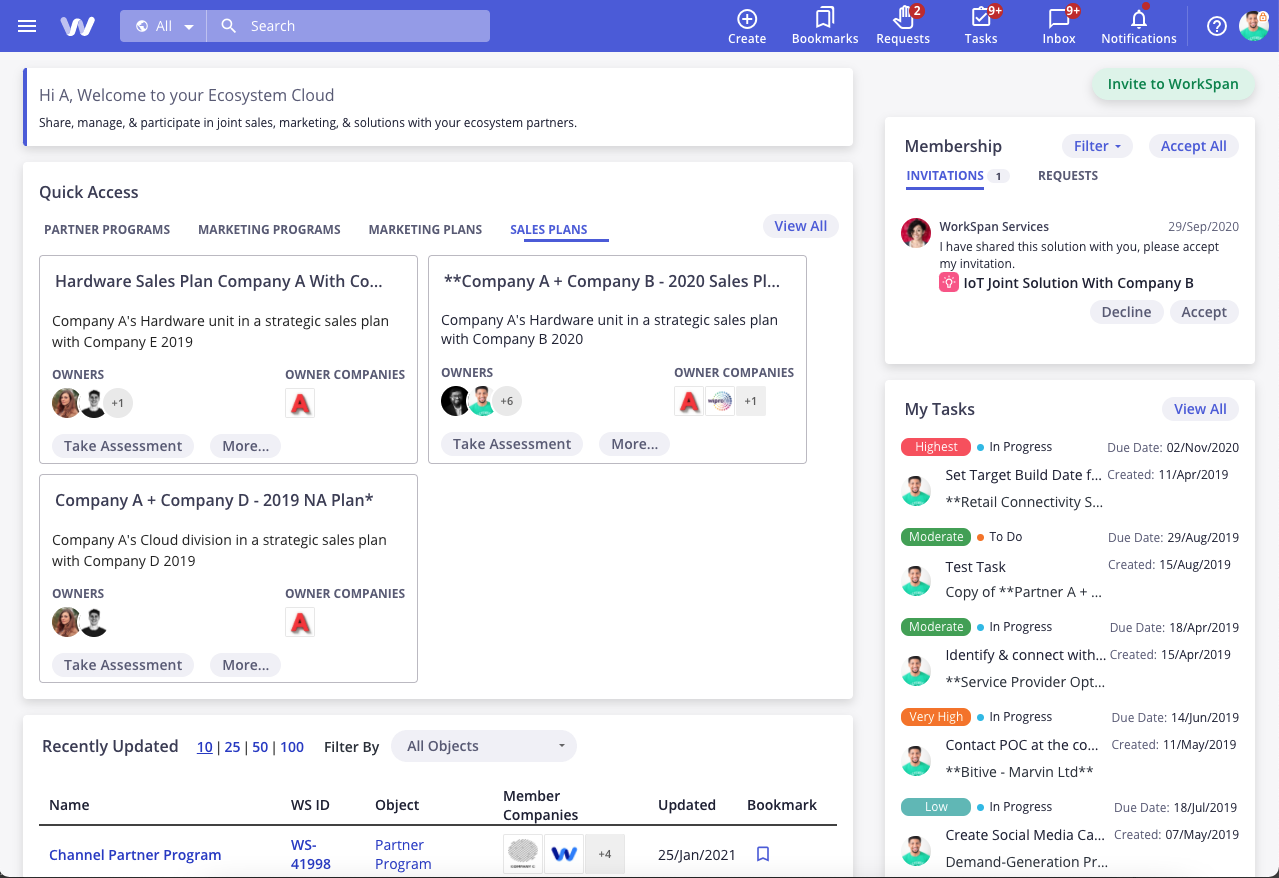
Task: Click the magnifier icon in search bar
Action: pyautogui.click(x=229, y=26)
